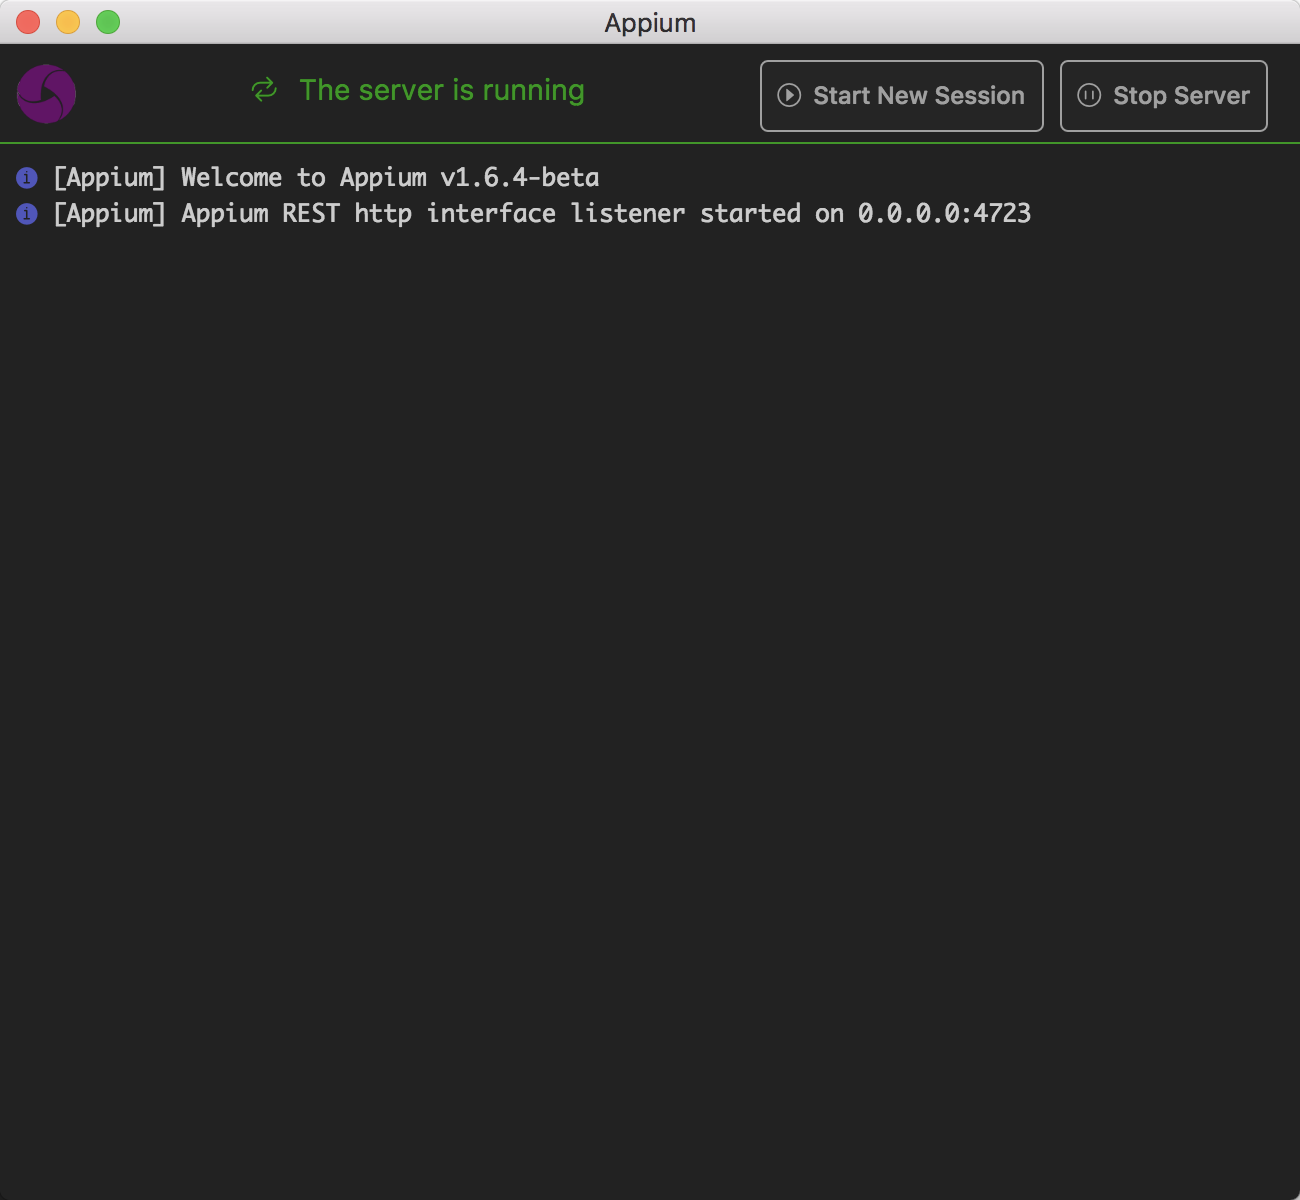This screenshot has height=1200, width=1300.
Task: Click info icon beside REST http interface line
Action: [x=27, y=214]
